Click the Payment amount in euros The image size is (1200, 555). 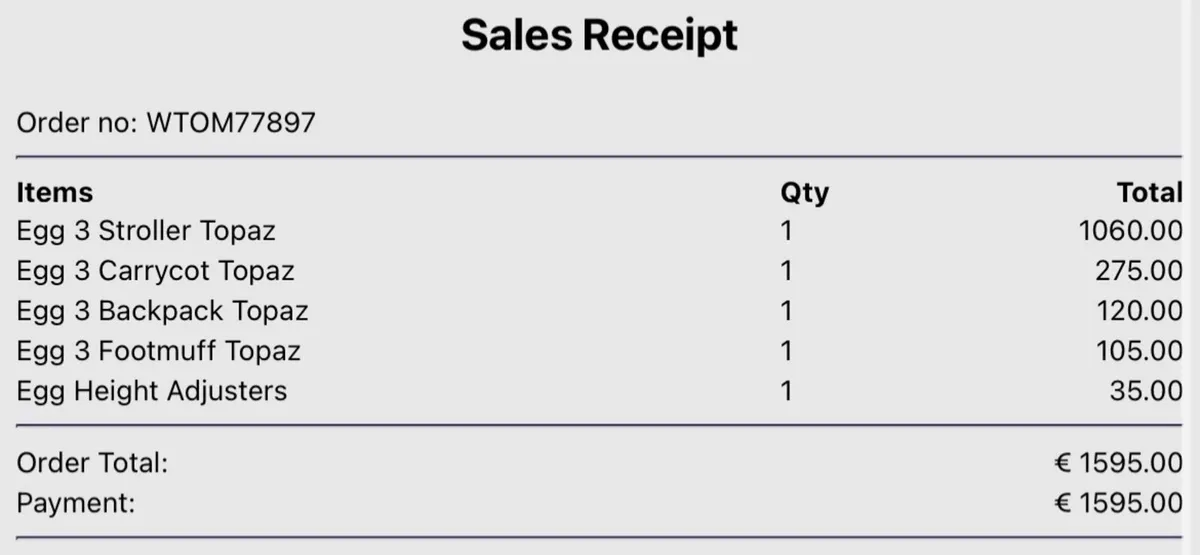1118,503
